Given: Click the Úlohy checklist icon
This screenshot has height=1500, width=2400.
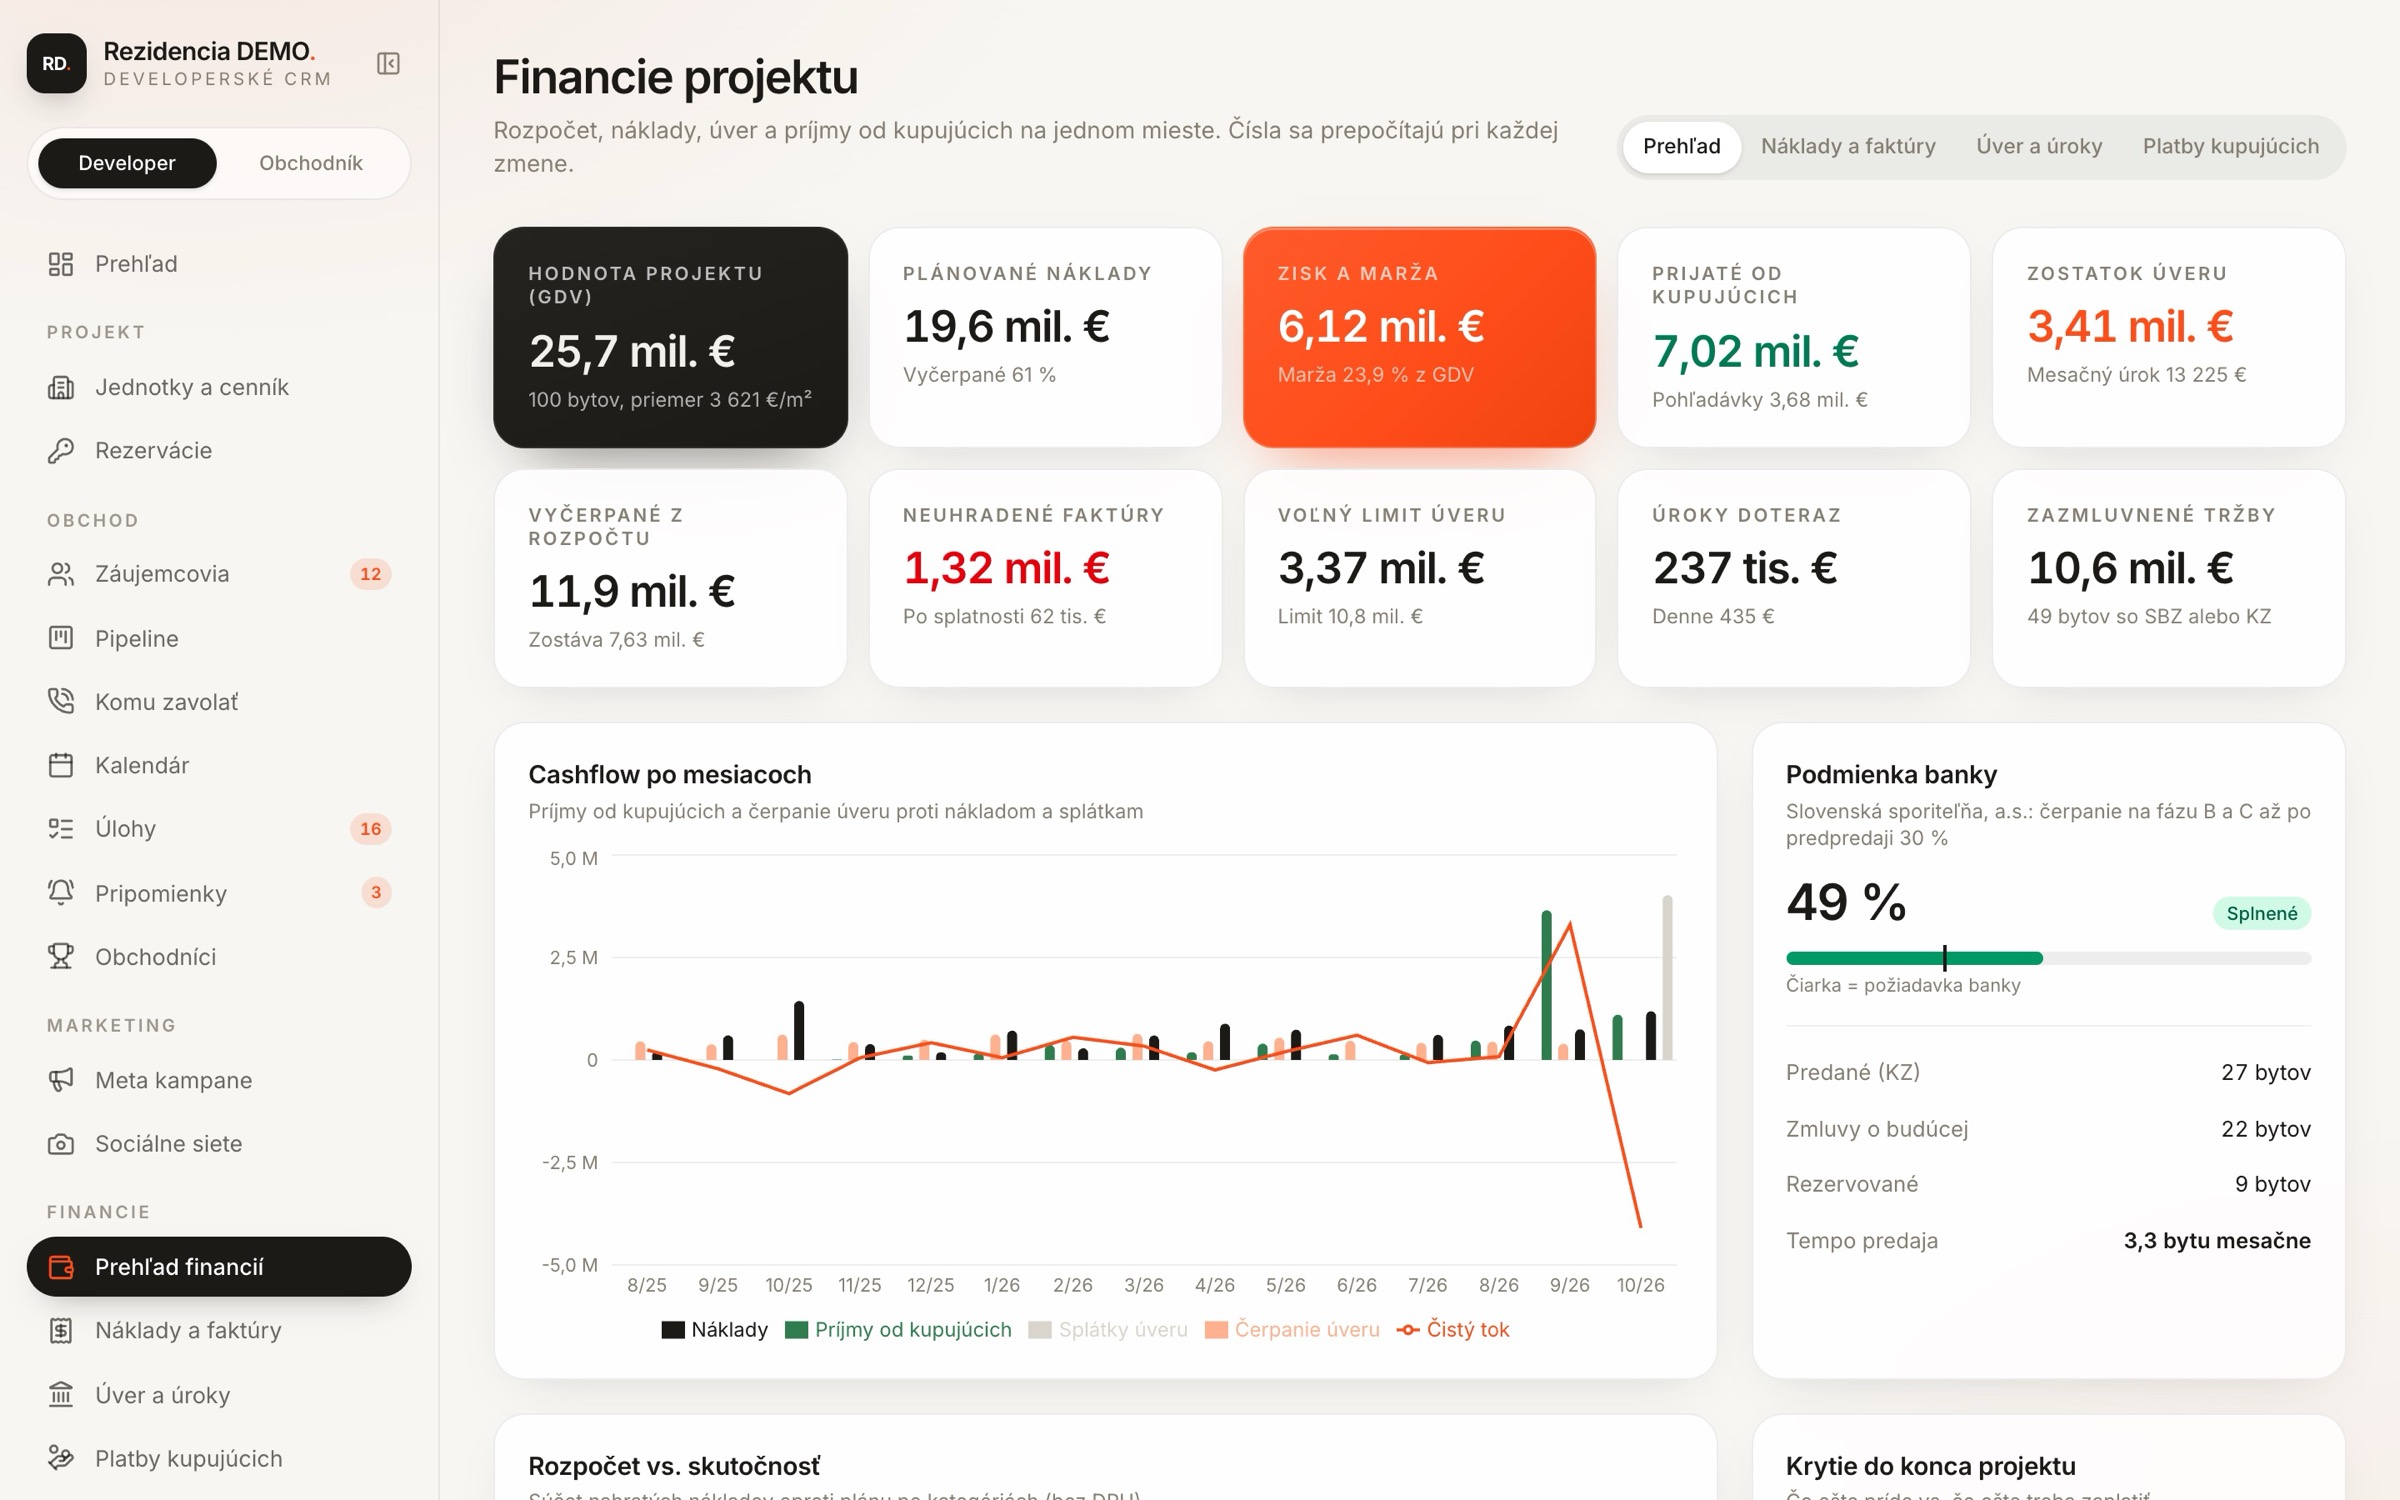Looking at the screenshot, I should click(x=61, y=828).
